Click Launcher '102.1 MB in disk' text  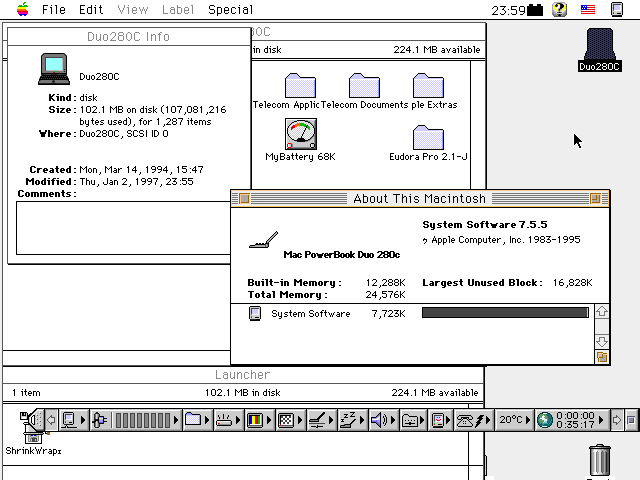click(x=242, y=393)
